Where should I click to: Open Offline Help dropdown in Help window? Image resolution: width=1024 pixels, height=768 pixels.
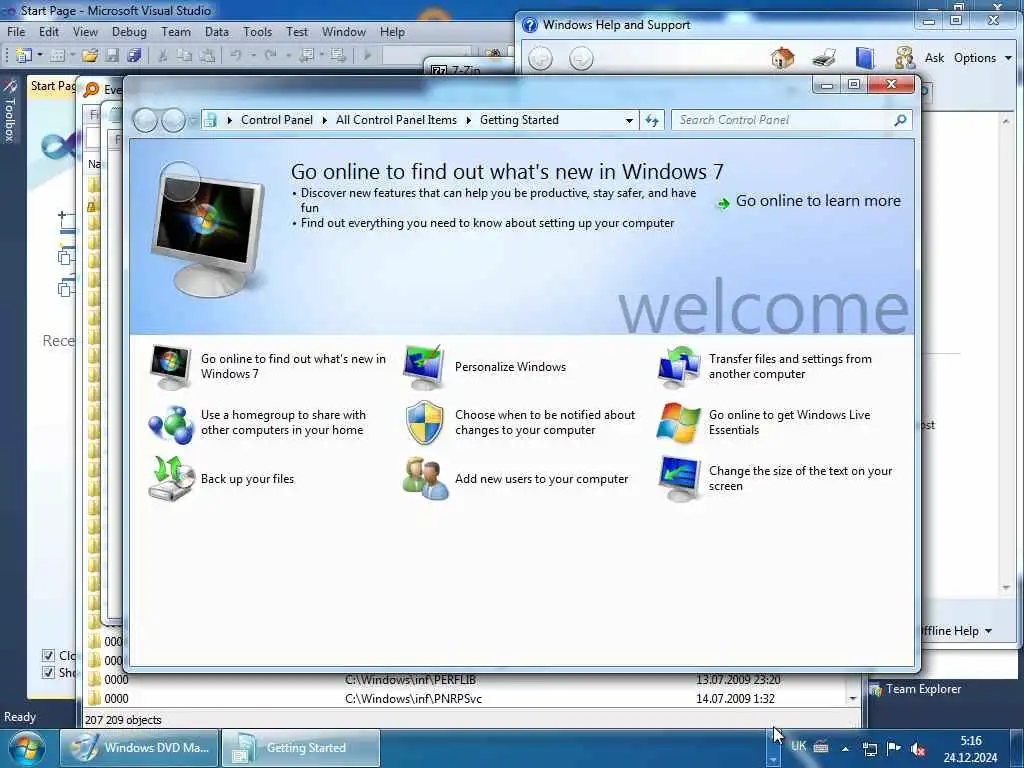pos(956,631)
